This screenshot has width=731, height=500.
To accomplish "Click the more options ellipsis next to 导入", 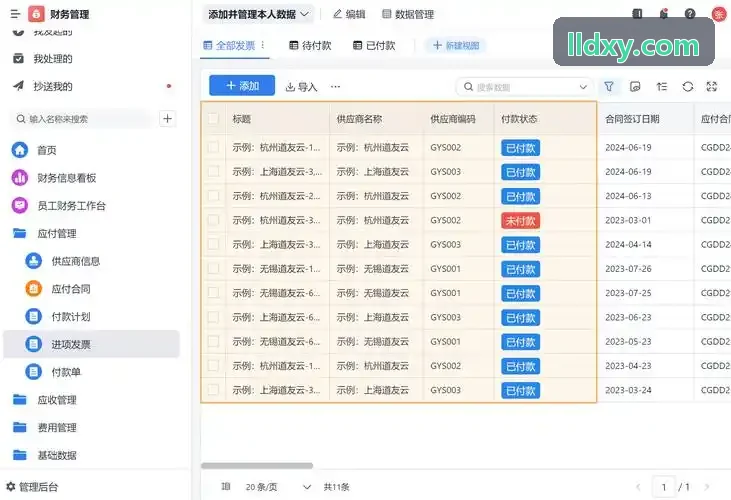I will (335, 87).
